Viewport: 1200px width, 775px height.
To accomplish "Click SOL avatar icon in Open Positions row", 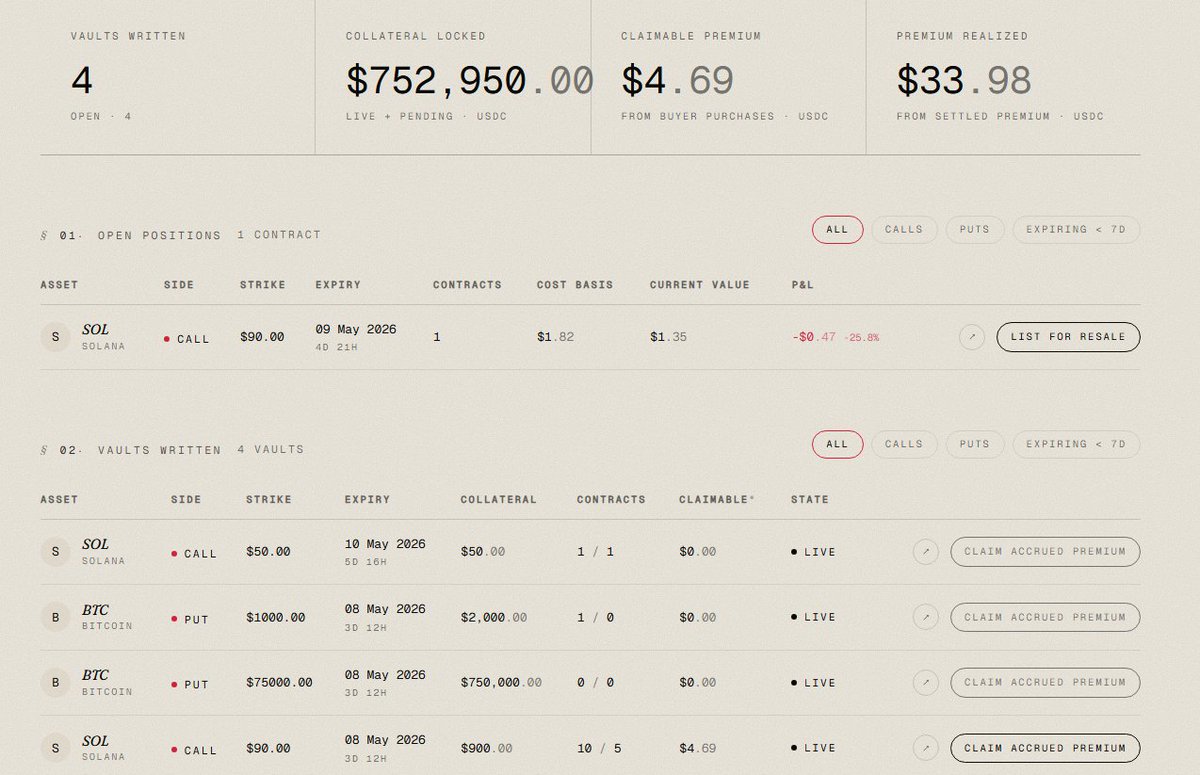I will tap(55, 337).
